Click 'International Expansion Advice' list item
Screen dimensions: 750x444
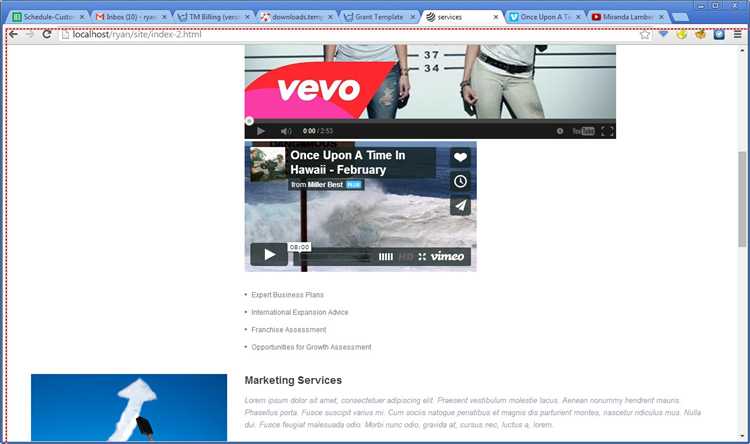(x=299, y=312)
